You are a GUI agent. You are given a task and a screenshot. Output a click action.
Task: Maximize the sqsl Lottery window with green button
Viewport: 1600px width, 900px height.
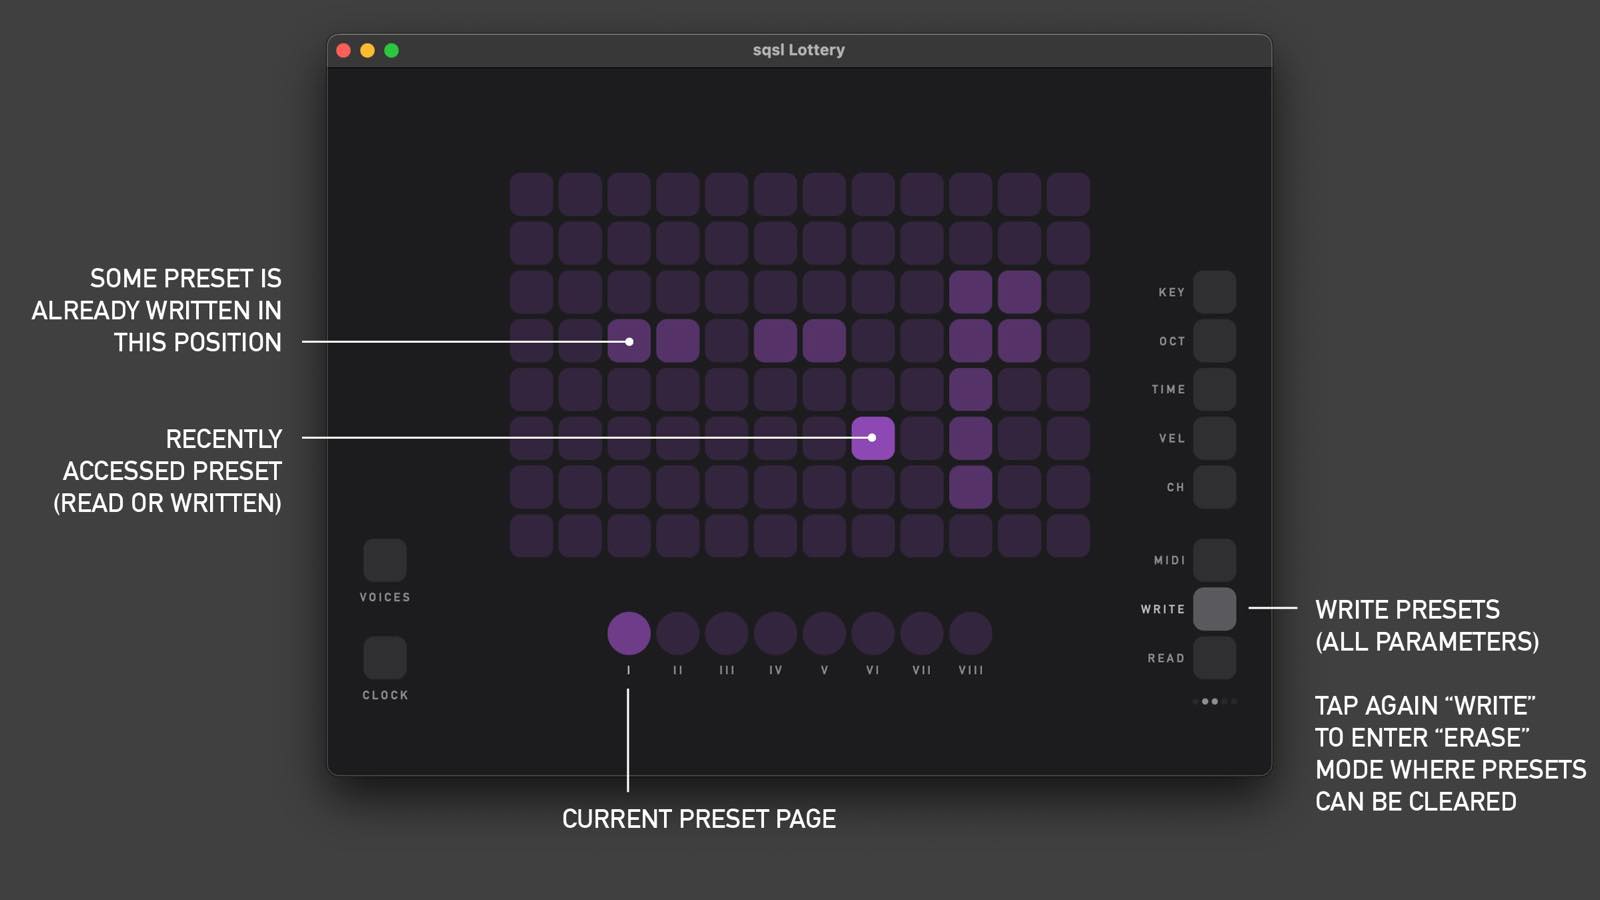pyautogui.click(x=392, y=50)
